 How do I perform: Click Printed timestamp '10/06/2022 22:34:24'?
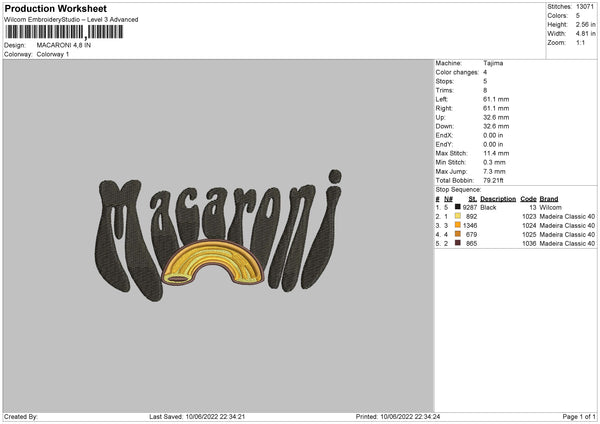(410, 417)
